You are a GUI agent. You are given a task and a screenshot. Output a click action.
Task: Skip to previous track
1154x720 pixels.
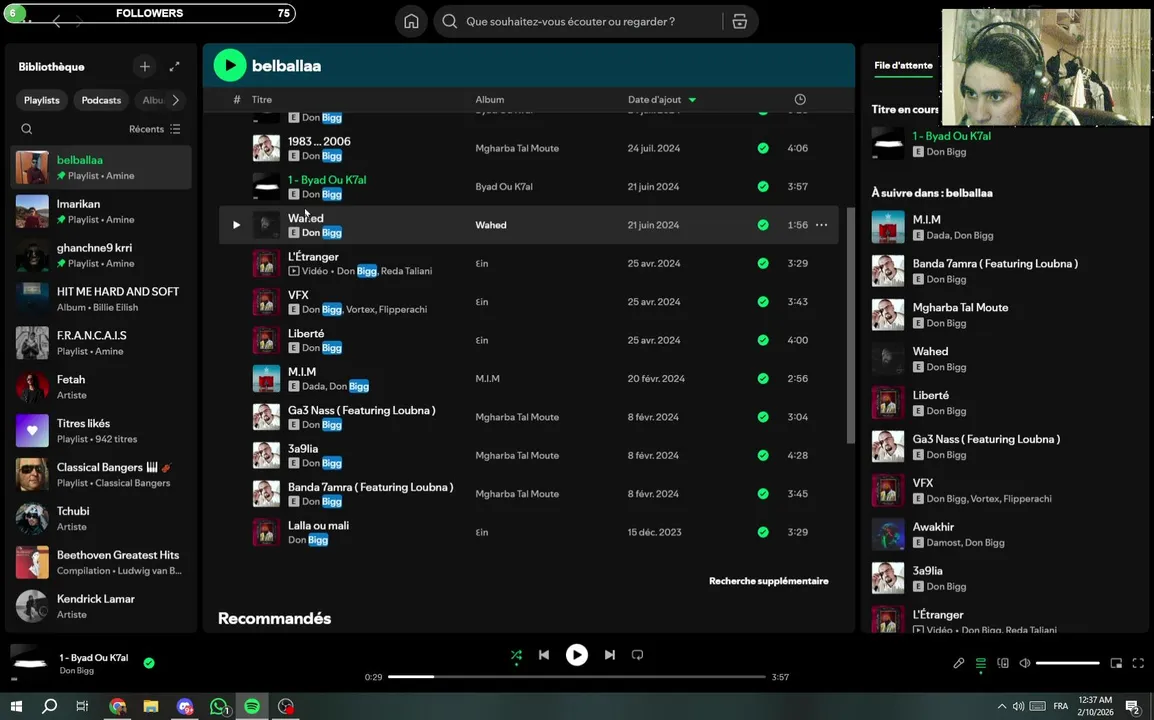pos(544,655)
